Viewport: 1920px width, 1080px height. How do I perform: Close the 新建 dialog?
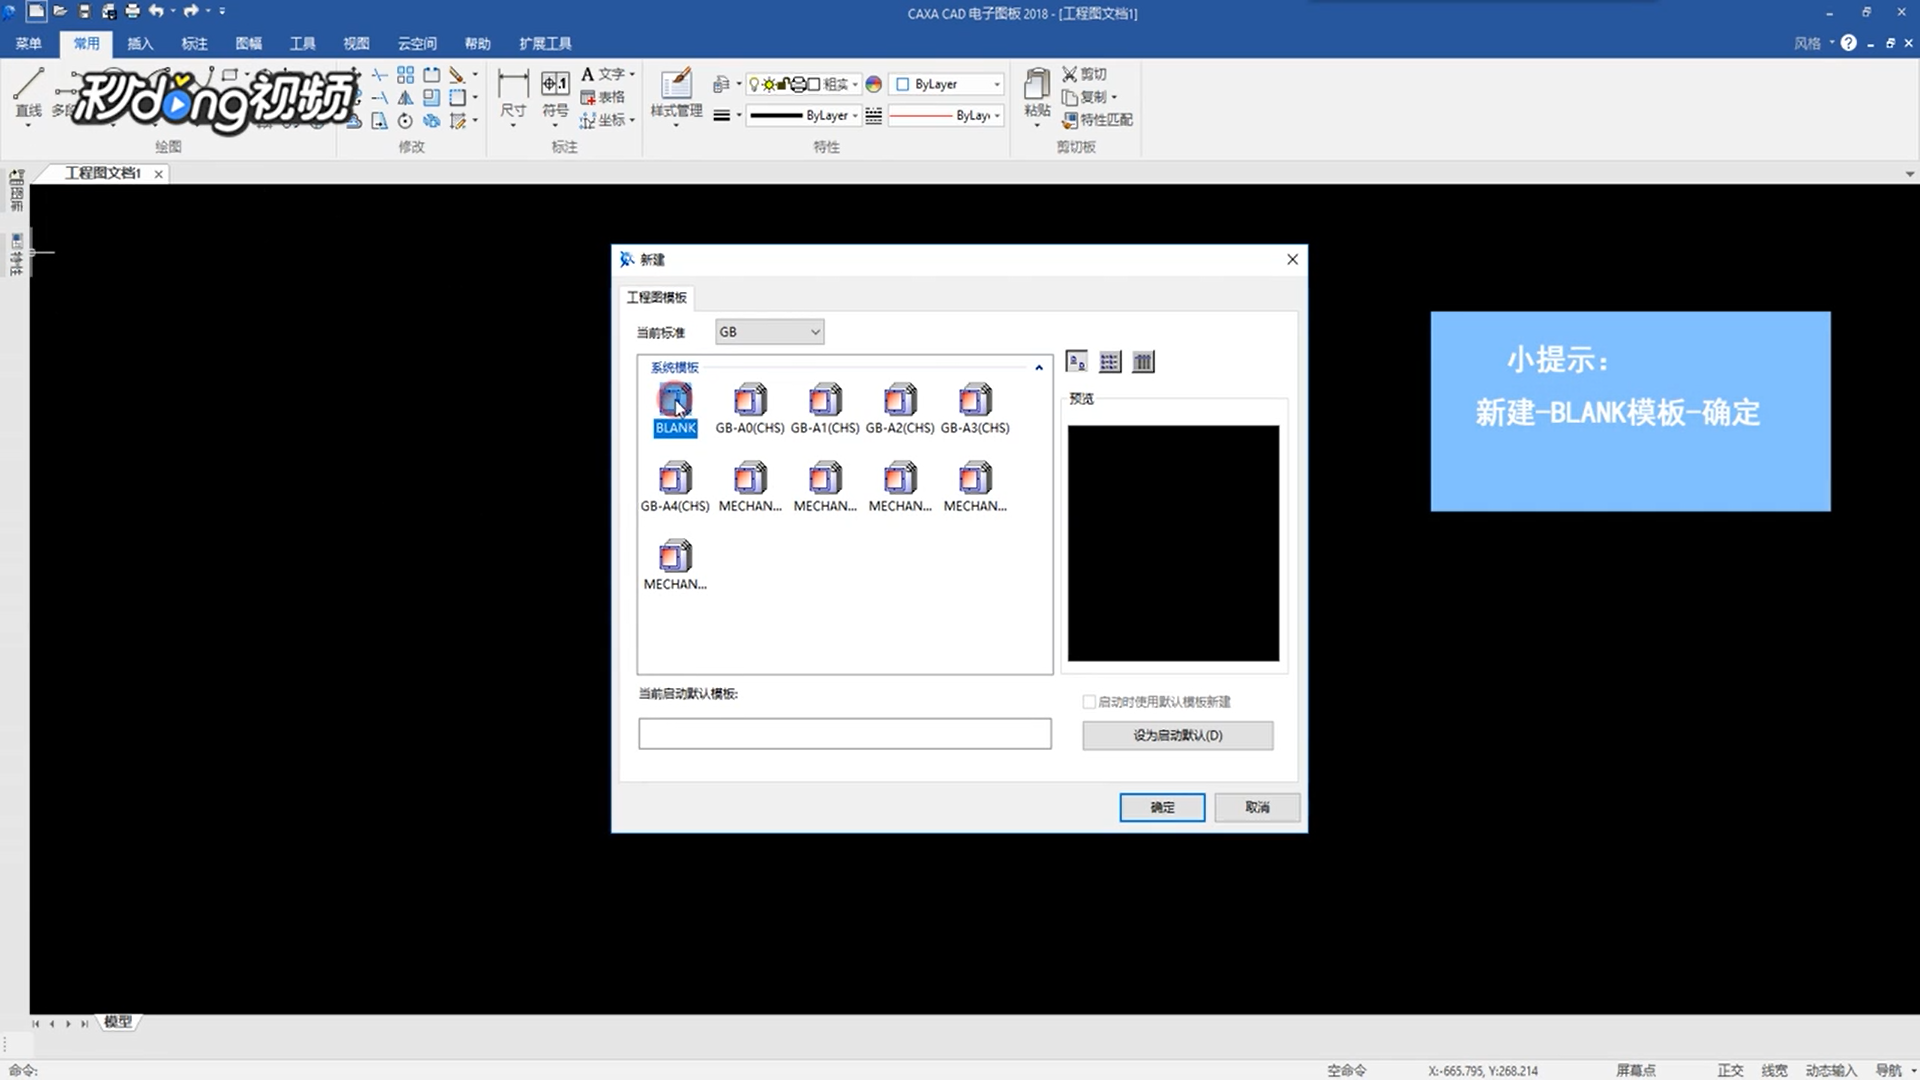[1292, 259]
